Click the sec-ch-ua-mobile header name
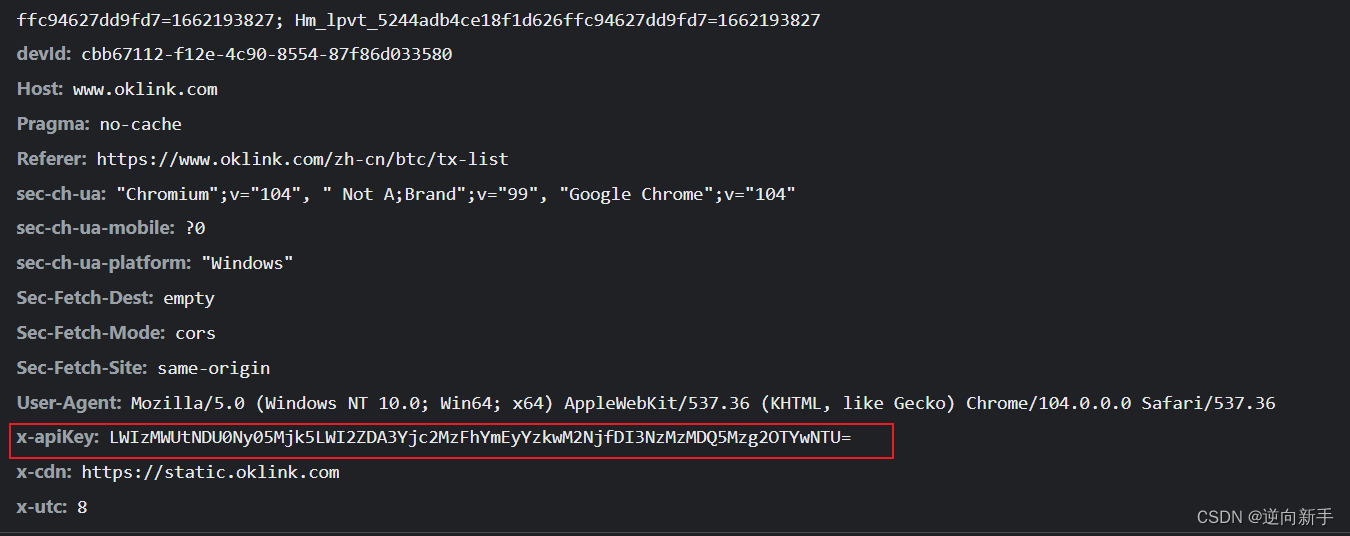 (x=96, y=228)
